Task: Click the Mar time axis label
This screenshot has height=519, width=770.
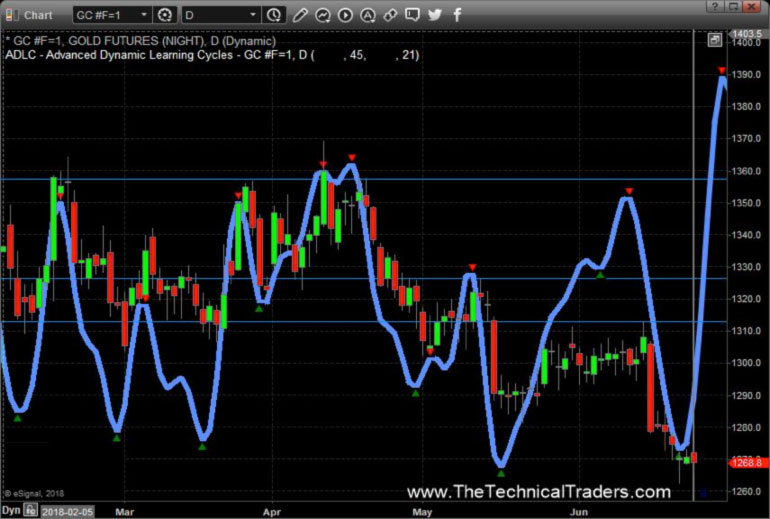Action: [x=124, y=512]
